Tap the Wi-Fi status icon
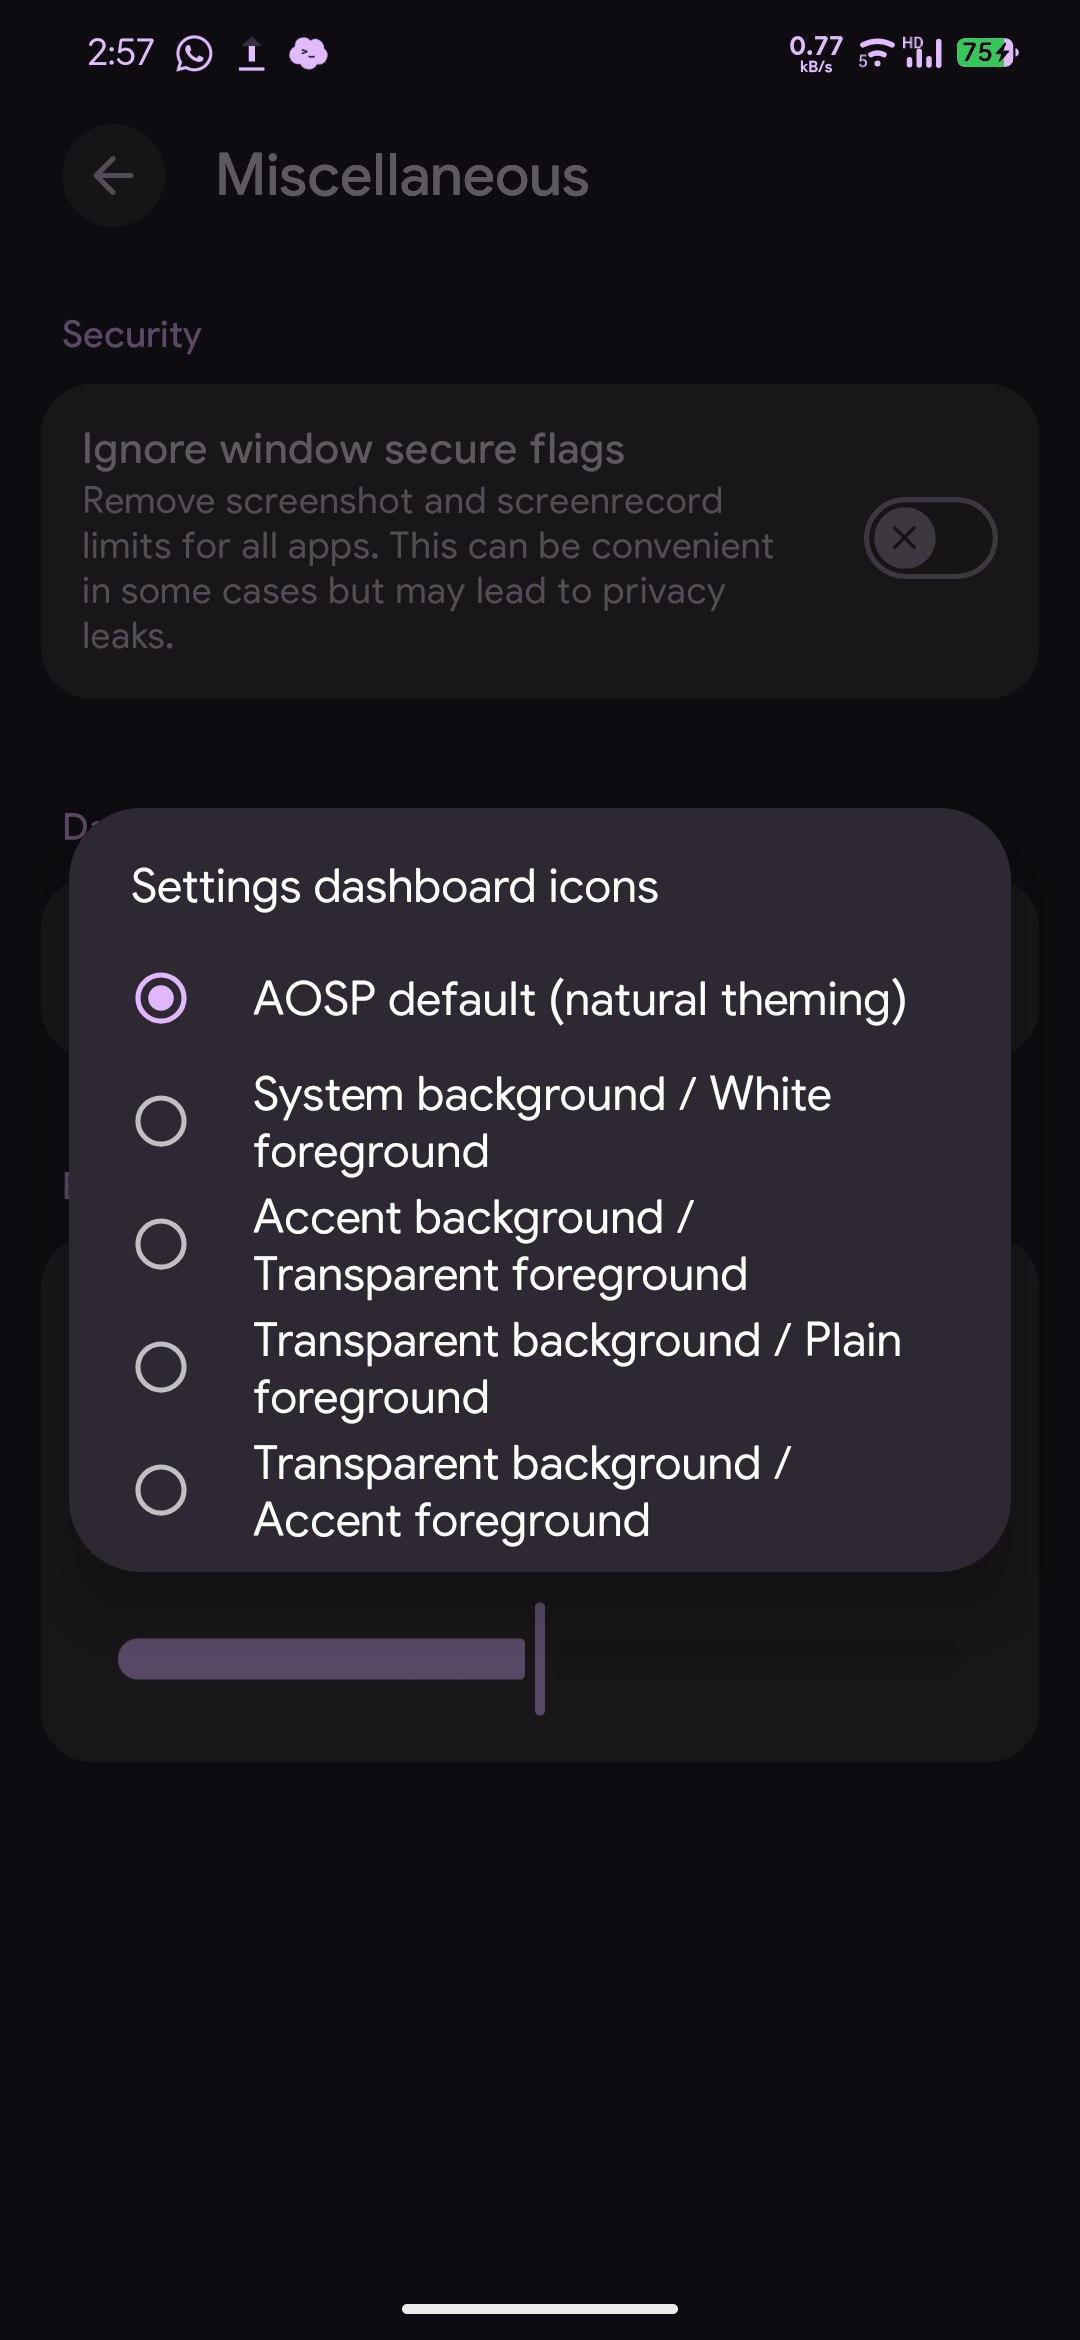Image resolution: width=1080 pixels, height=2340 pixels. 875,52
